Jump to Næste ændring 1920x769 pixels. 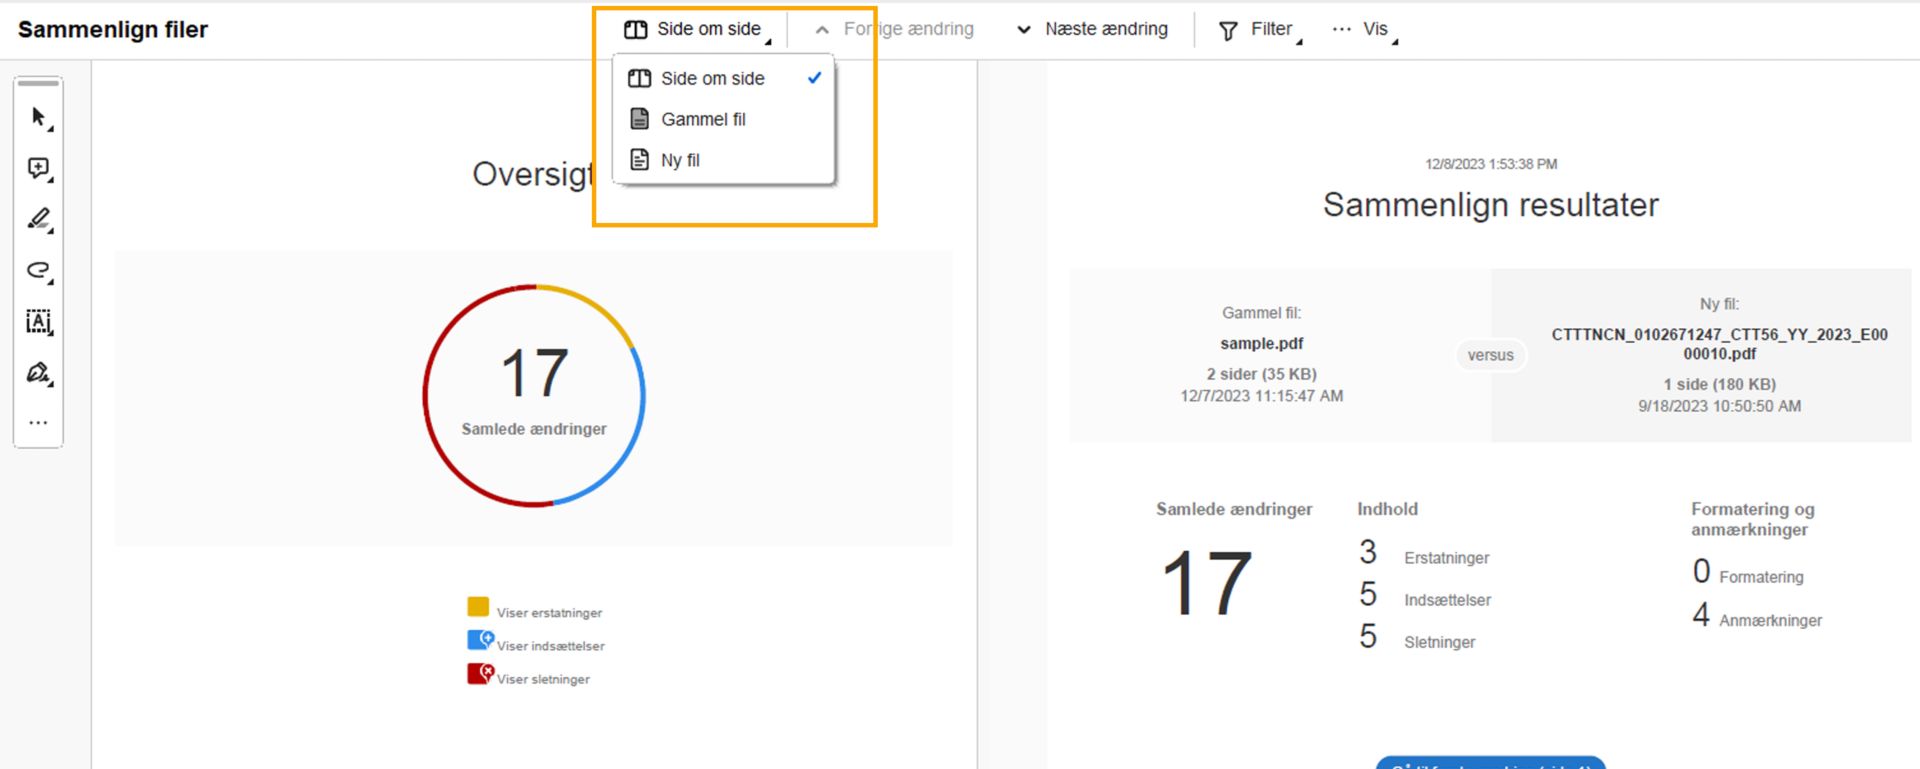tap(1092, 29)
